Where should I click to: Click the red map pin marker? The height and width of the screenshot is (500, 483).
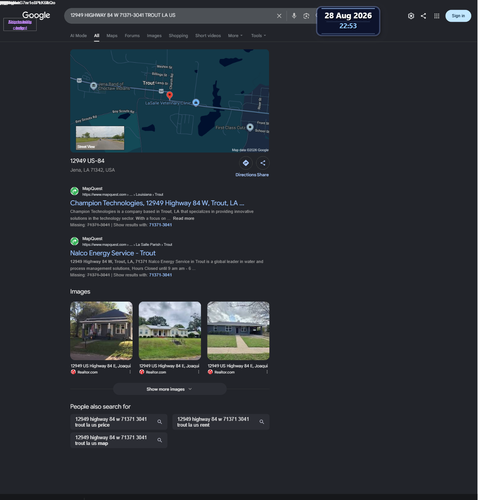tap(171, 96)
